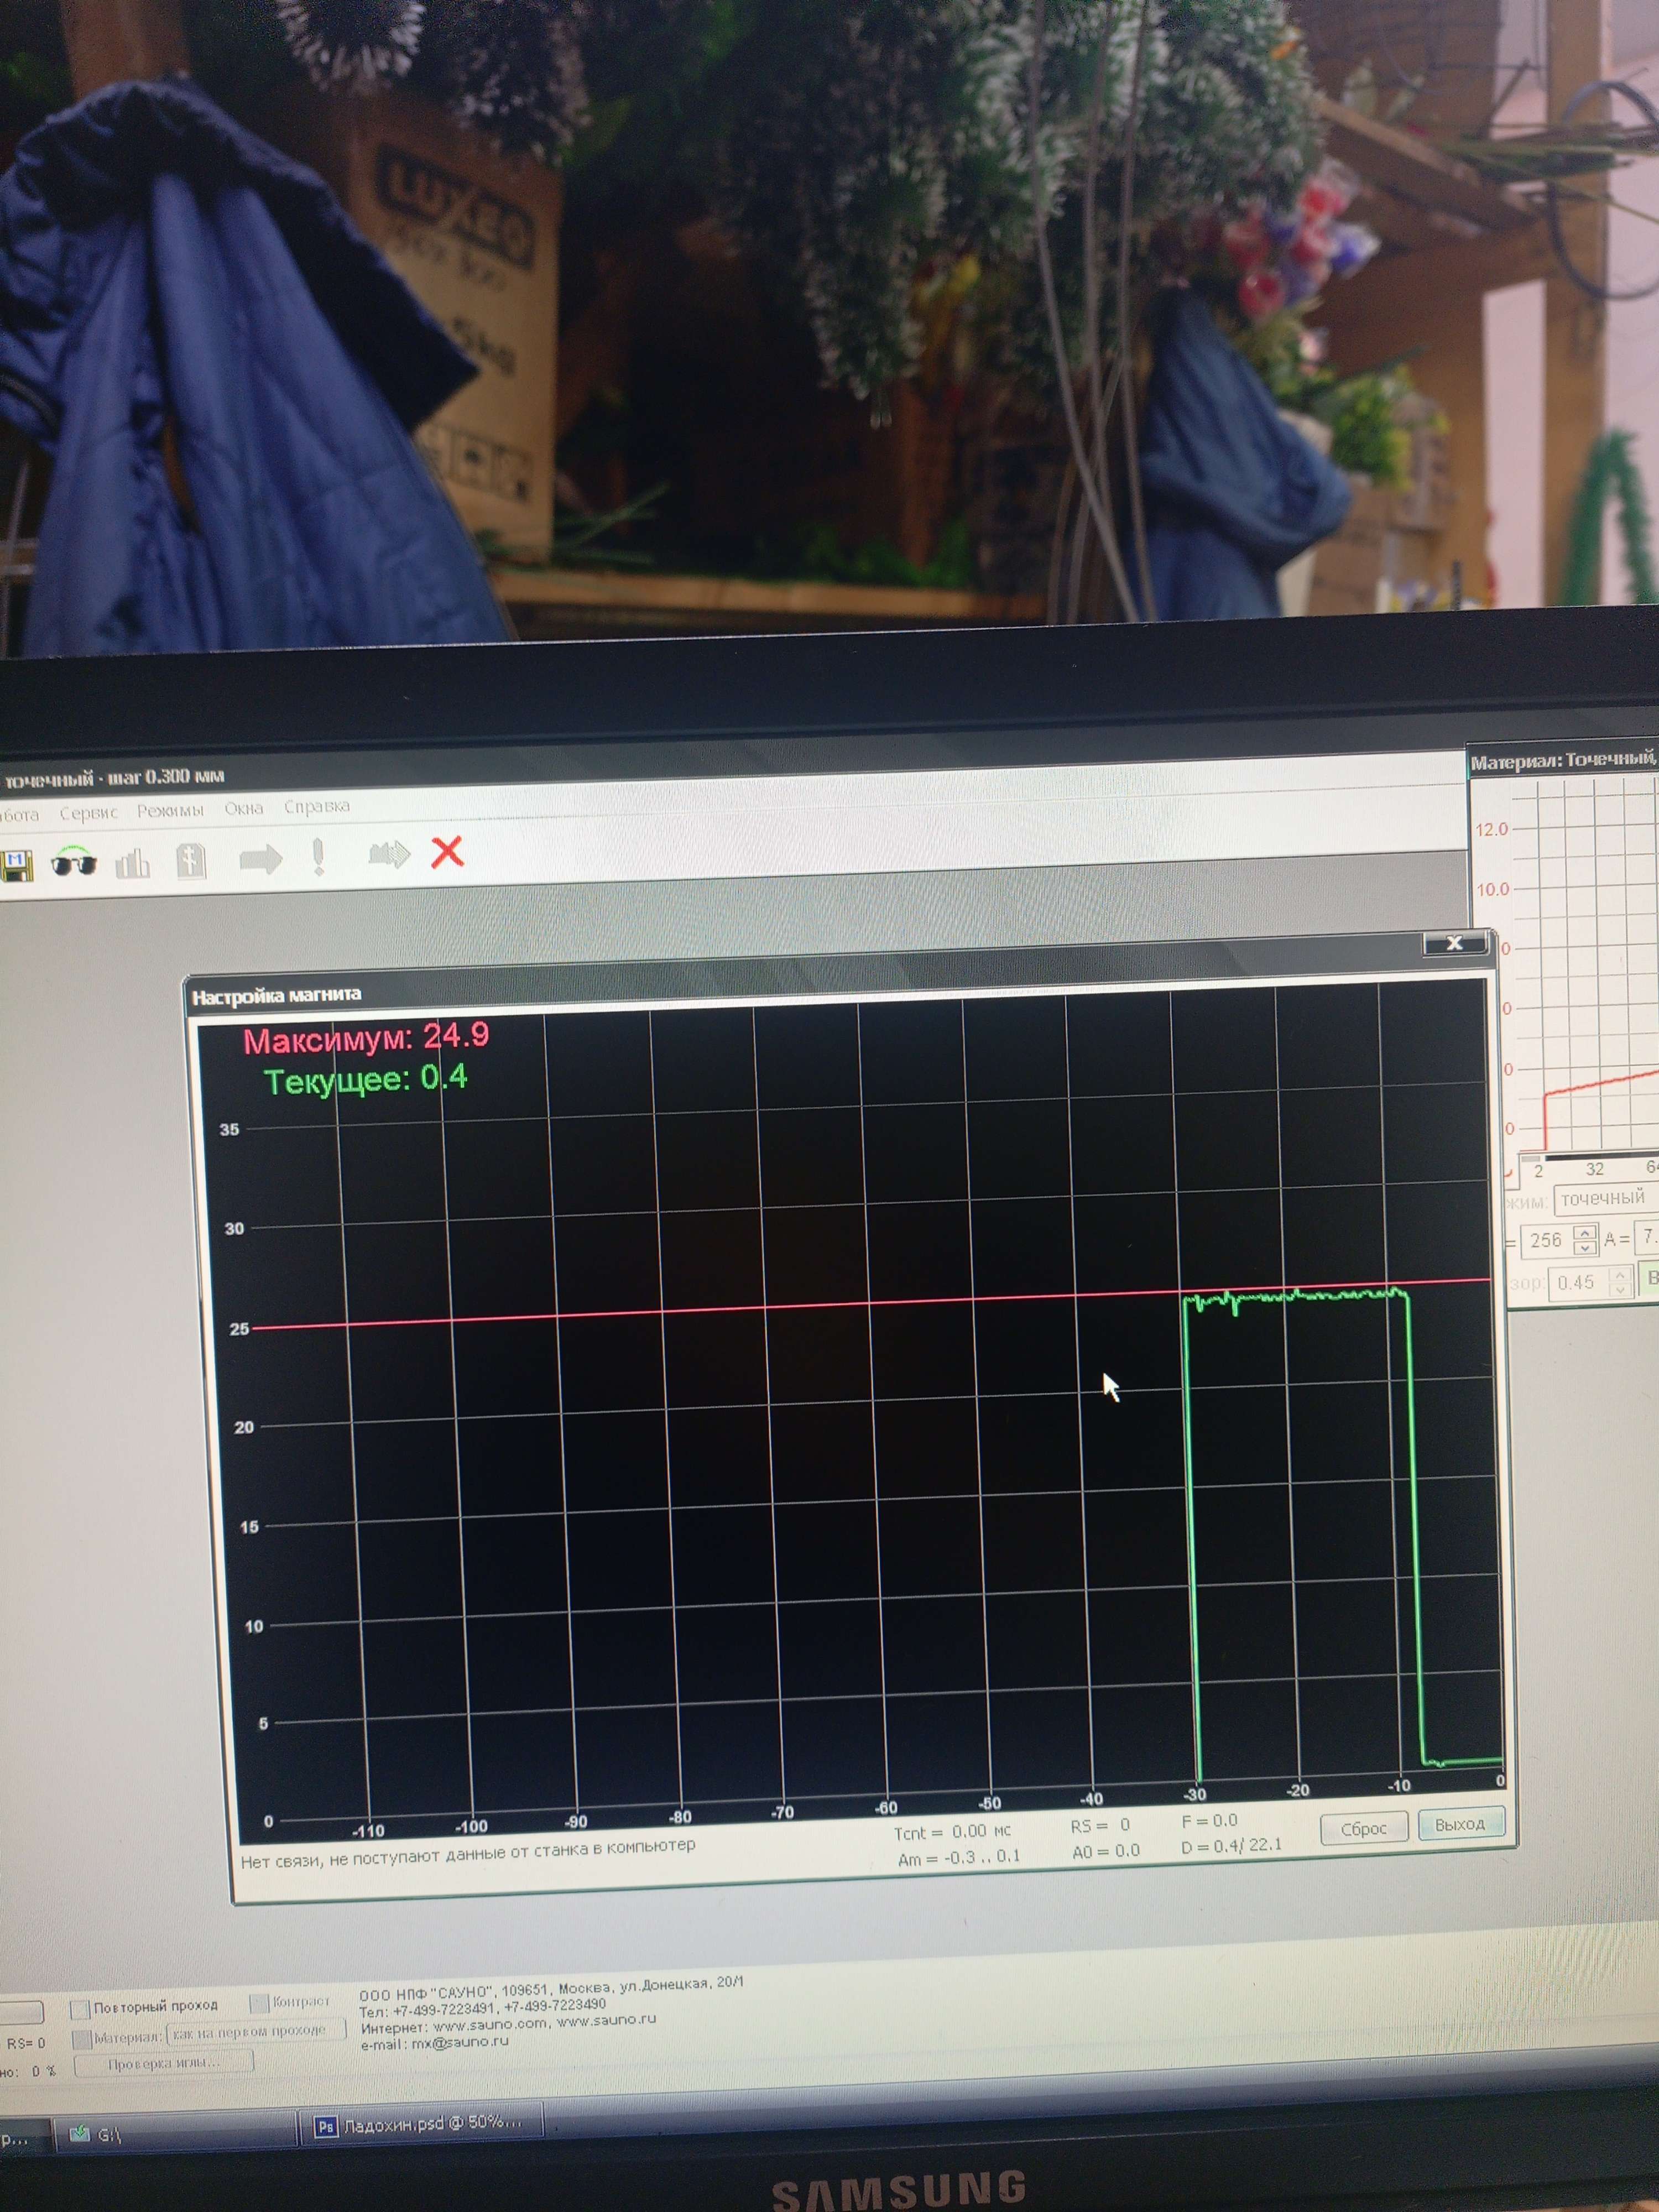The width and height of the screenshot is (1659, 2212).
Task: Click the down arrow of 256 spinner
Action: coord(1584,1247)
